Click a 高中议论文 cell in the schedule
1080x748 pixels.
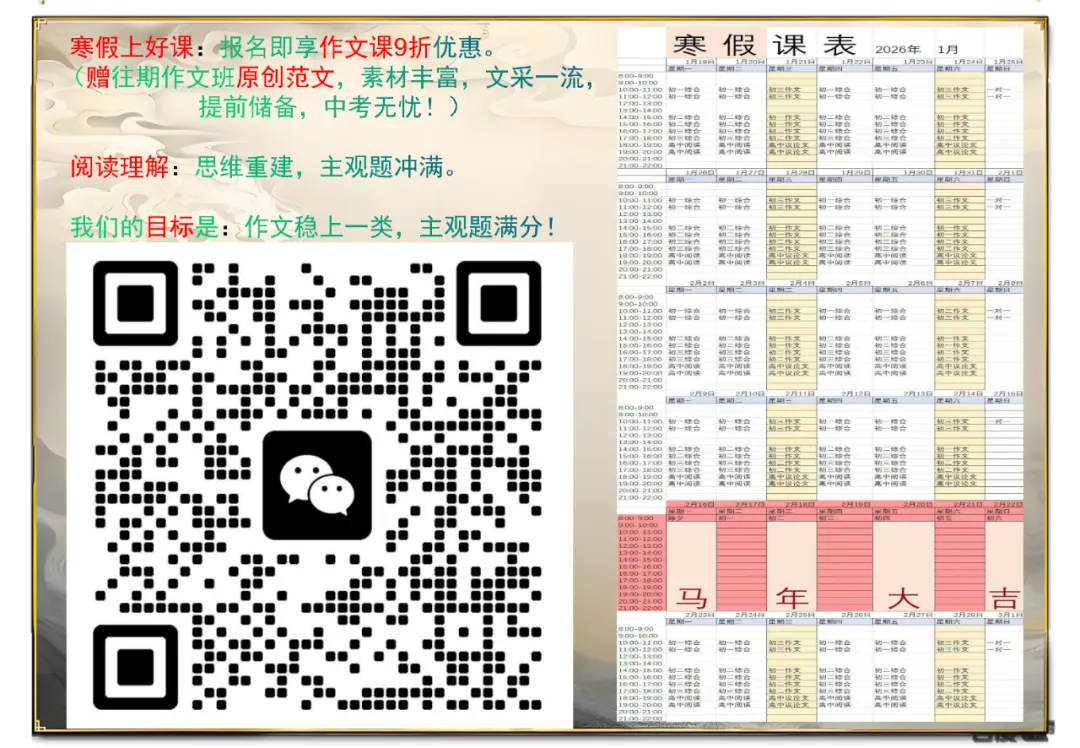click(786, 147)
